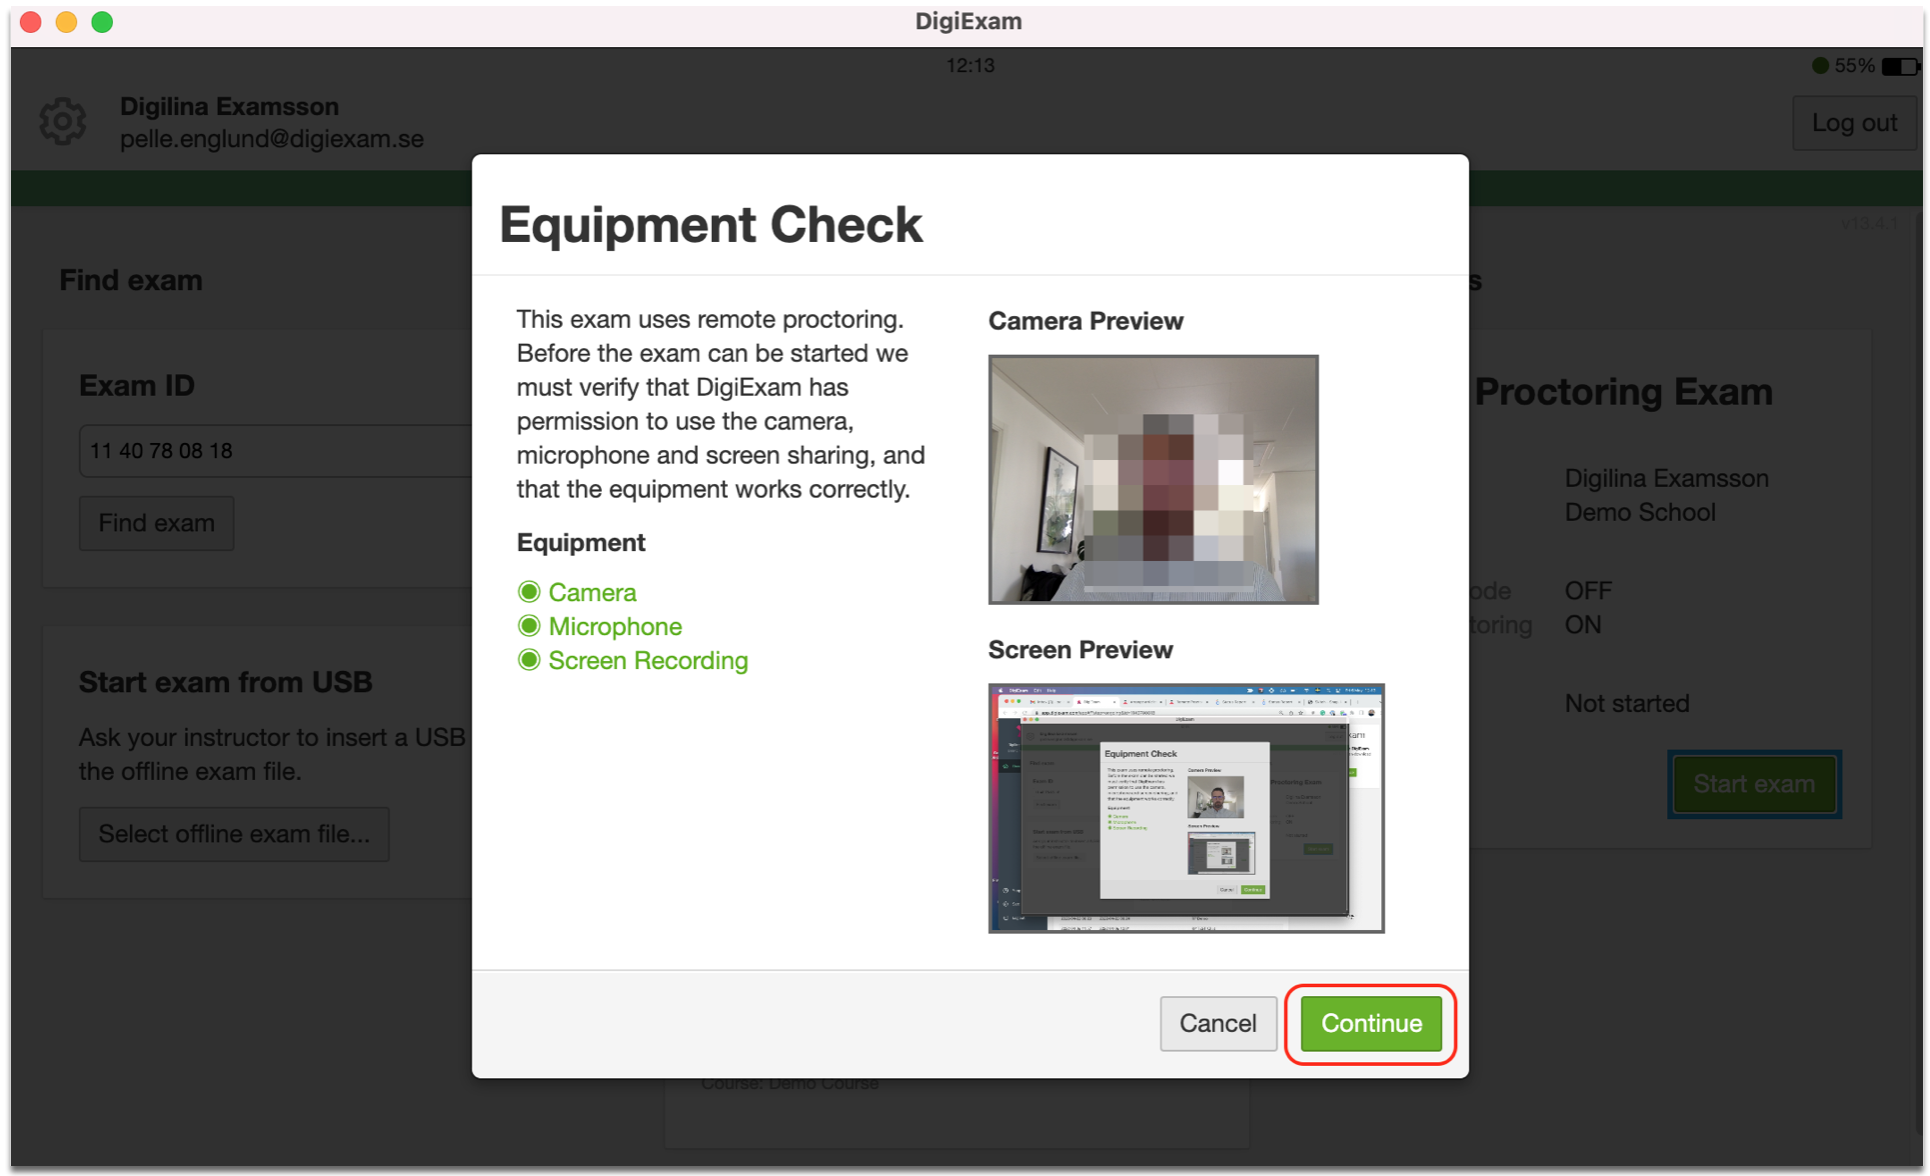
Task: Click the battery icon in header
Action: click(x=1900, y=66)
